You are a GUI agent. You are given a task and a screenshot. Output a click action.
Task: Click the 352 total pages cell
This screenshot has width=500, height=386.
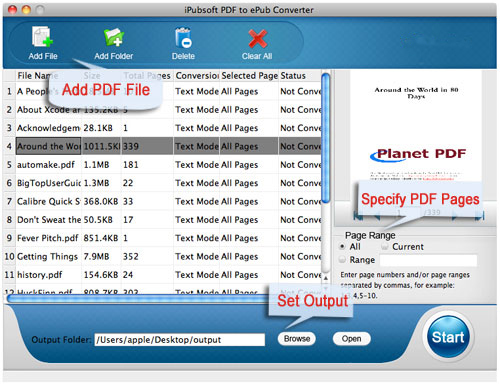pyautogui.click(x=147, y=256)
